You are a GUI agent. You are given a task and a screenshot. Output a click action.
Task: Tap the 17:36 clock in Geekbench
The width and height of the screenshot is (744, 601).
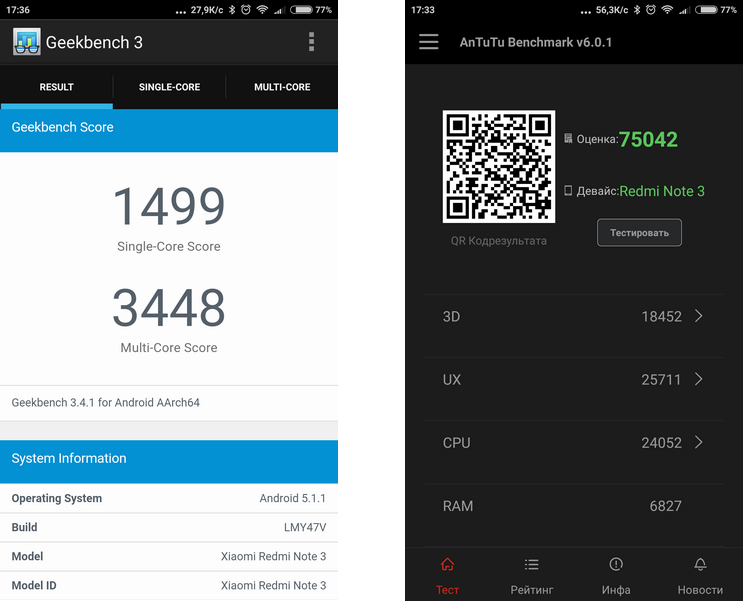click(18, 9)
